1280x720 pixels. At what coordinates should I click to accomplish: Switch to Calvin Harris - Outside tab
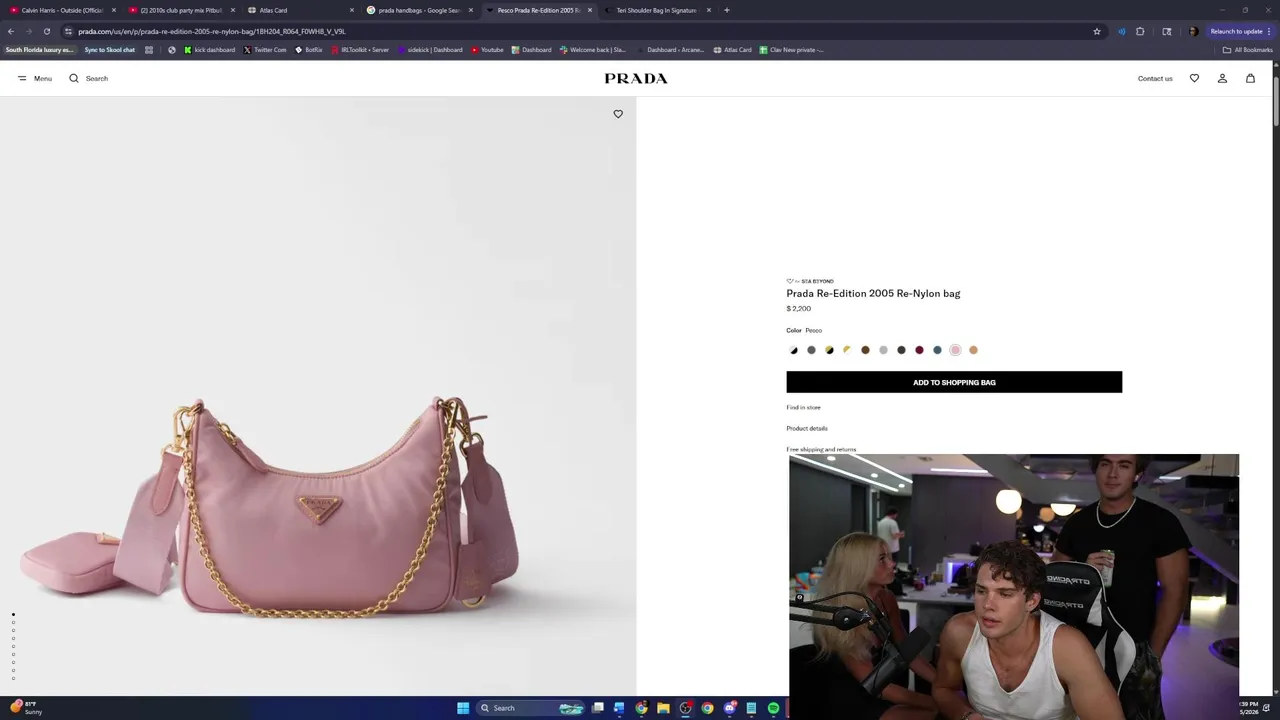[x=62, y=10]
